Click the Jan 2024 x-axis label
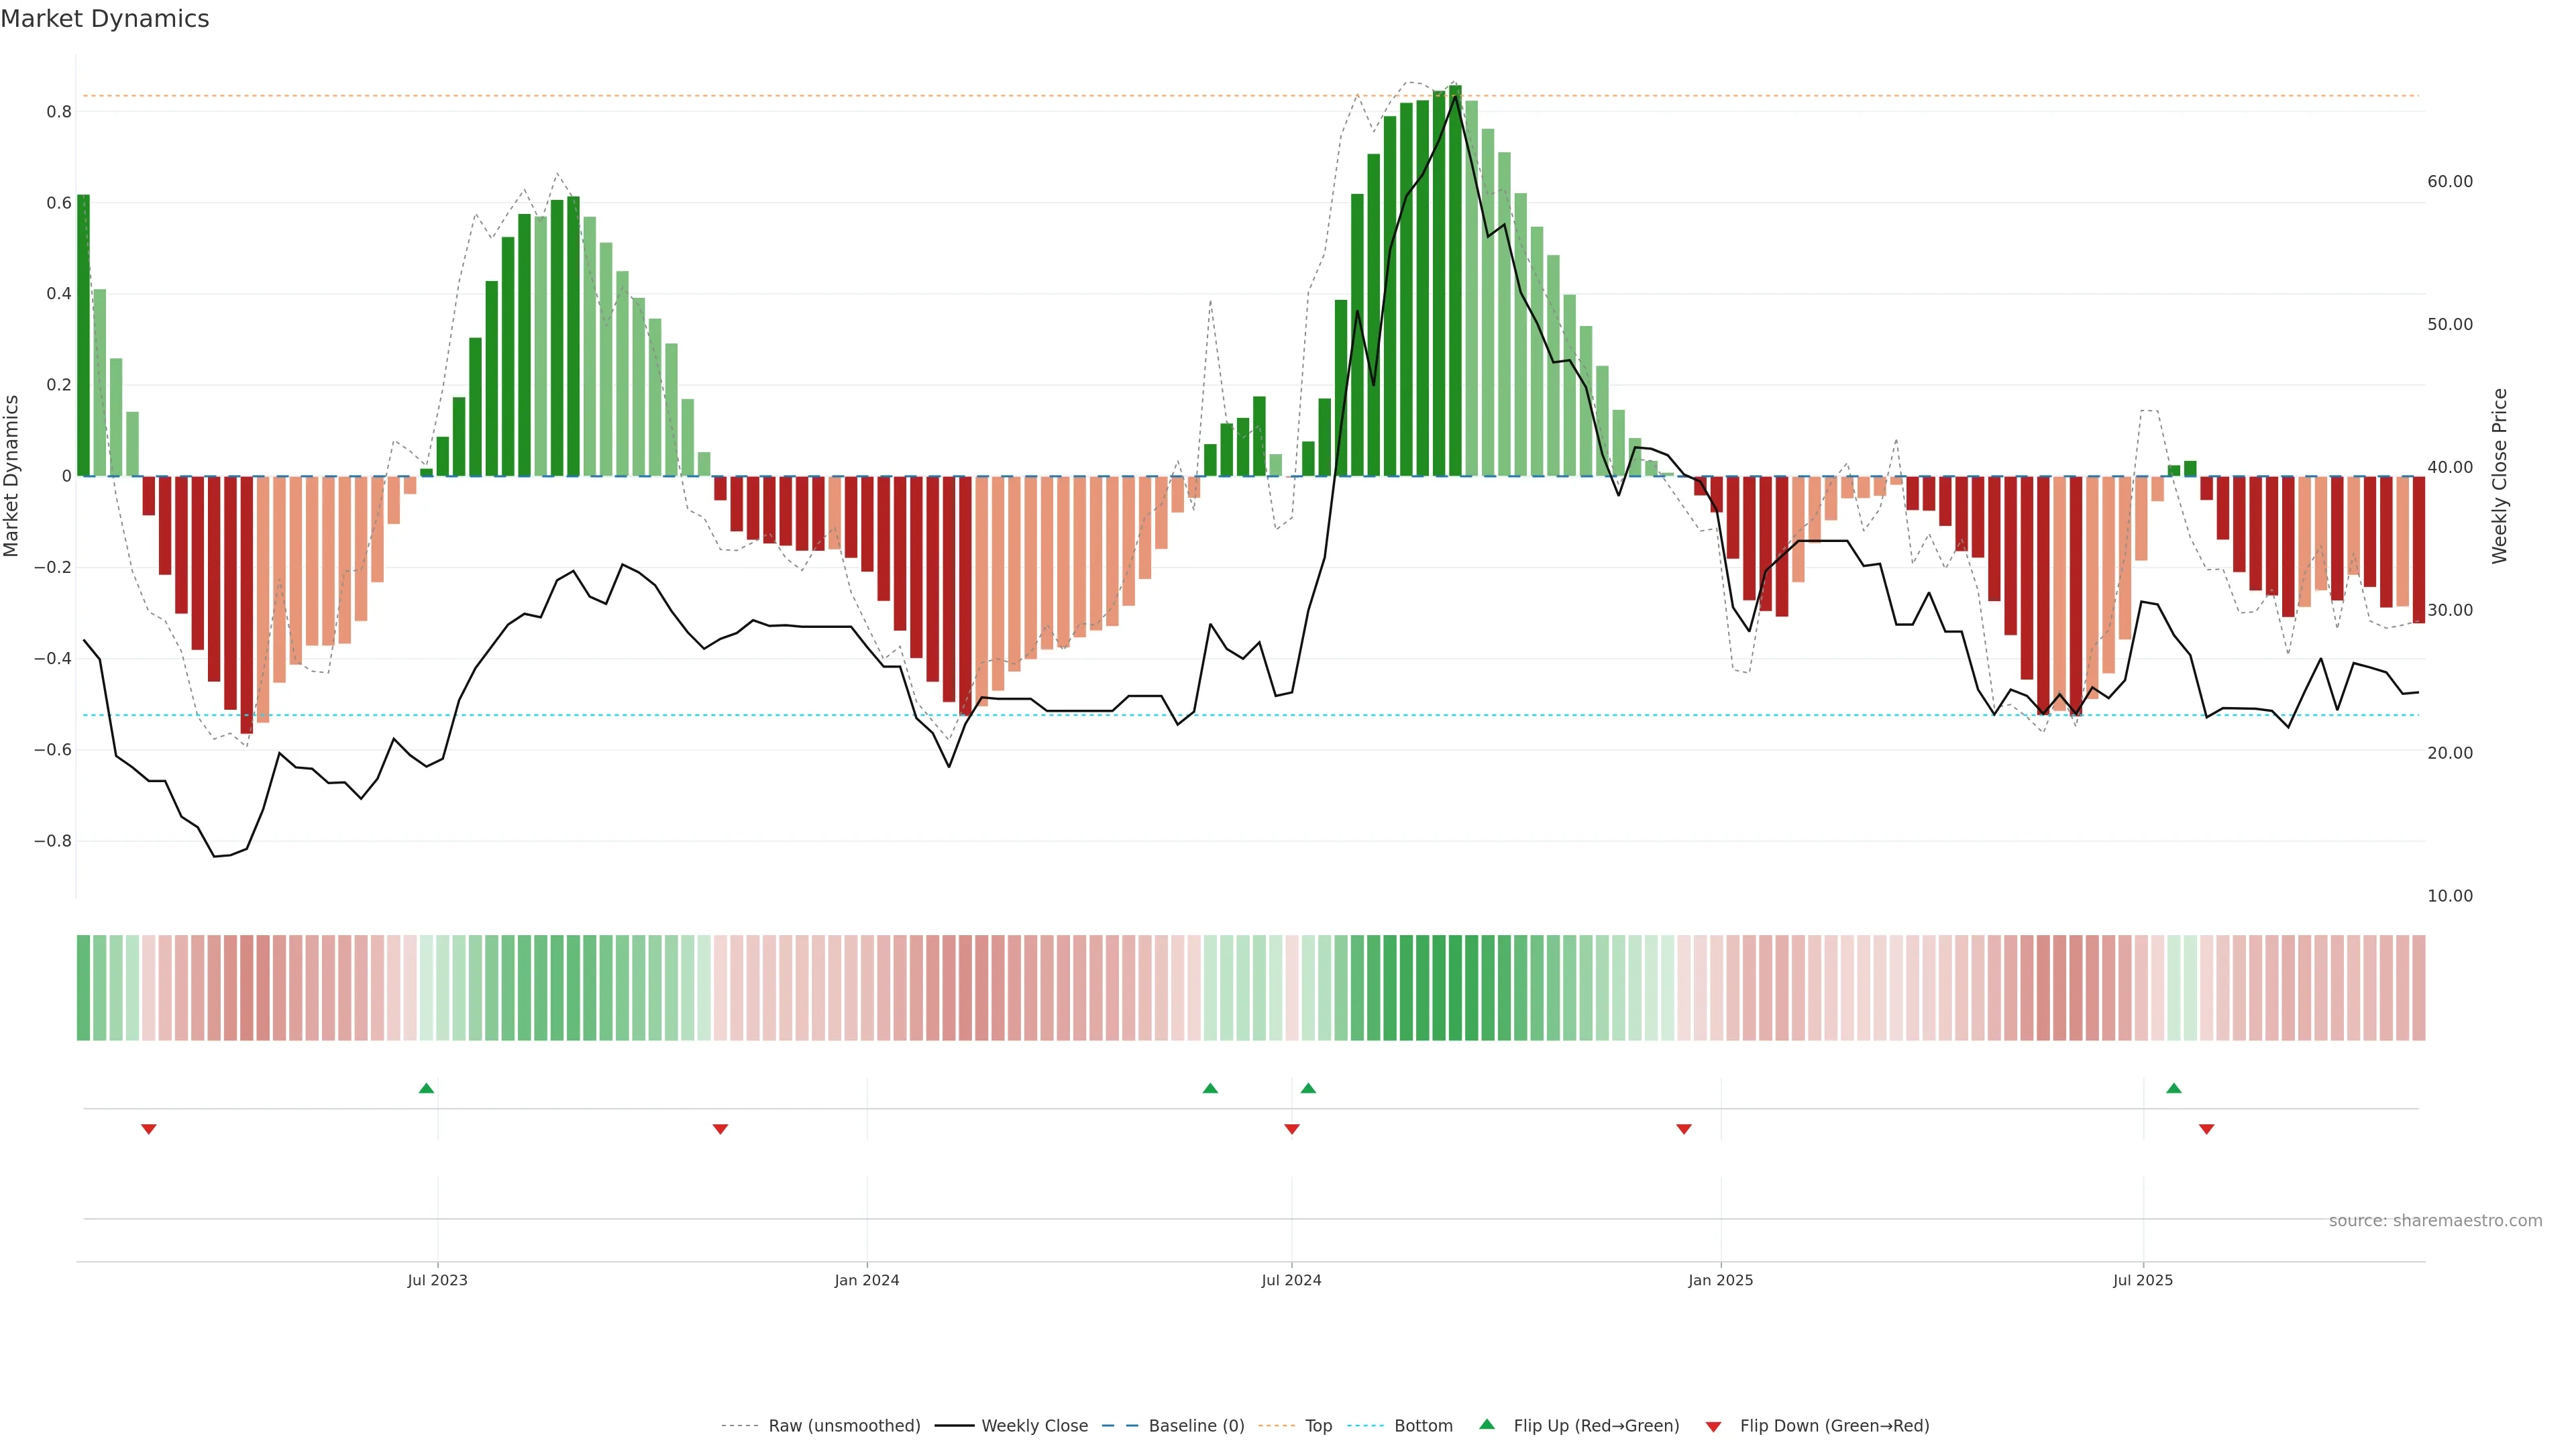 point(866,1280)
